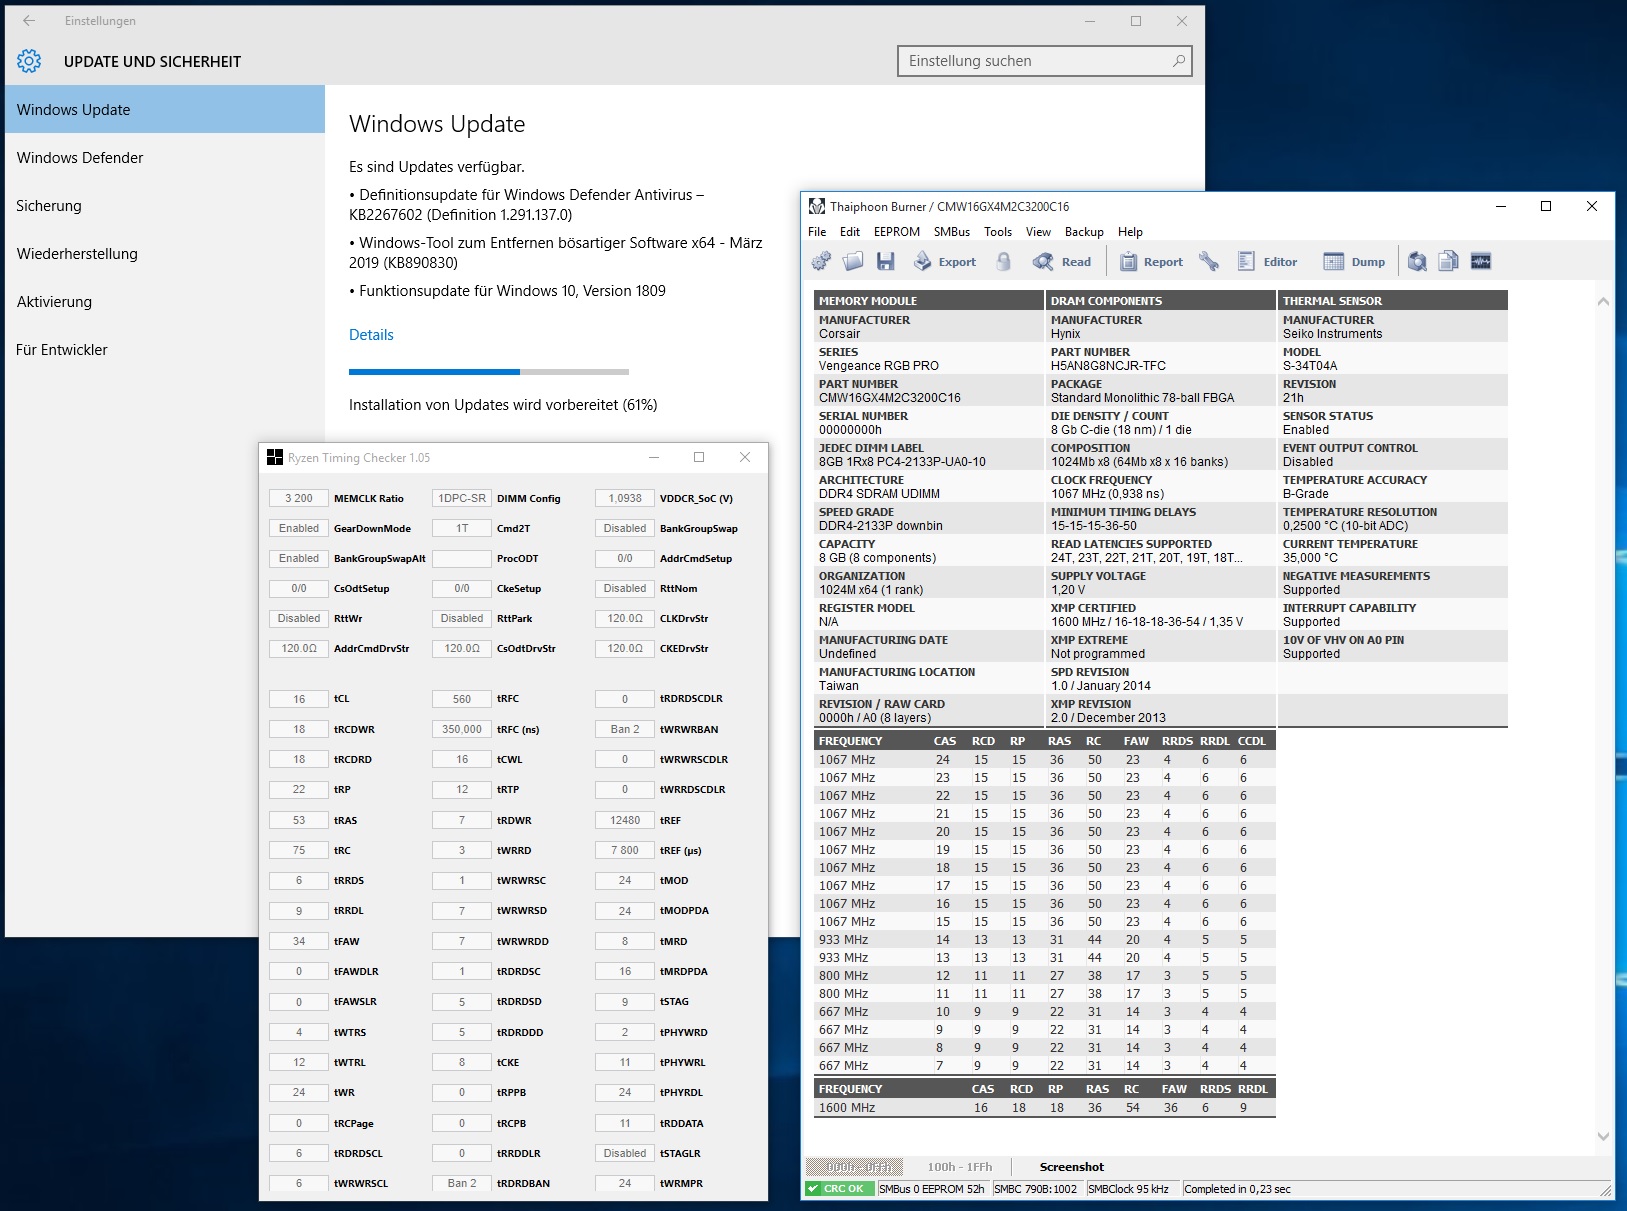Click the tRAS value field showing 53
1627x1211 pixels.
(299, 820)
